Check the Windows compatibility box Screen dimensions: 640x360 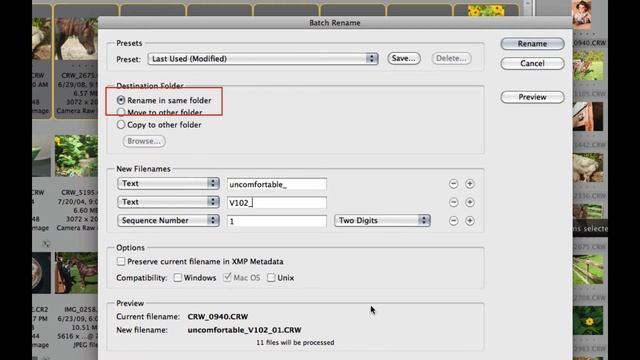coord(178,278)
